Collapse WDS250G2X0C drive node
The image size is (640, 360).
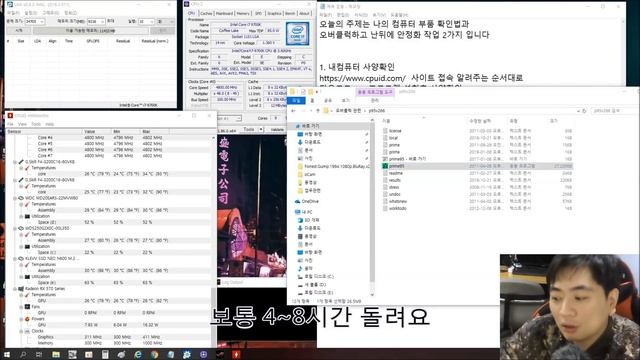[15, 228]
